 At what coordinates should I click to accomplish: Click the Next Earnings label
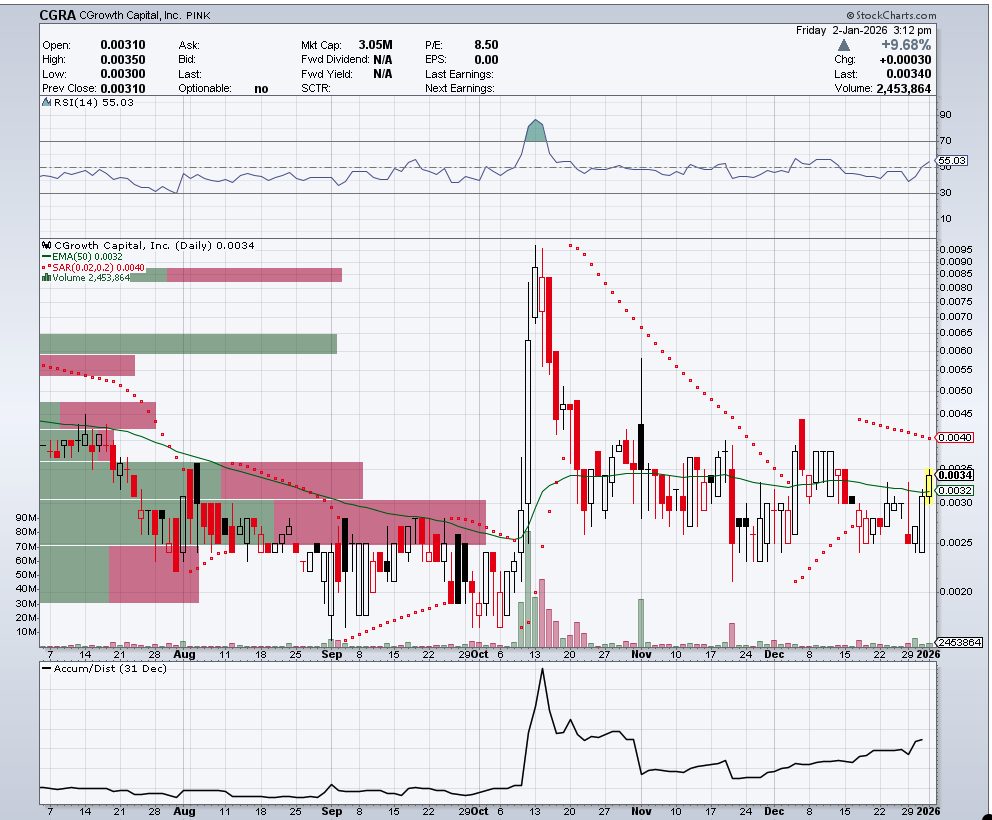(460, 89)
